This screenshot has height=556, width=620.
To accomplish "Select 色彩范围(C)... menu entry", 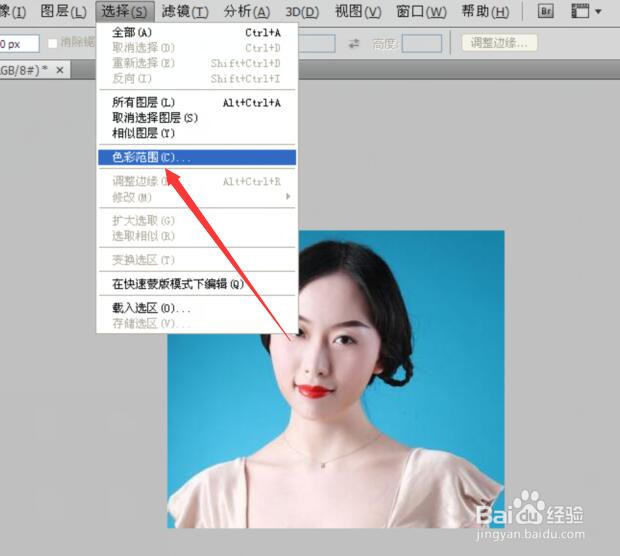I will tap(197, 157).
